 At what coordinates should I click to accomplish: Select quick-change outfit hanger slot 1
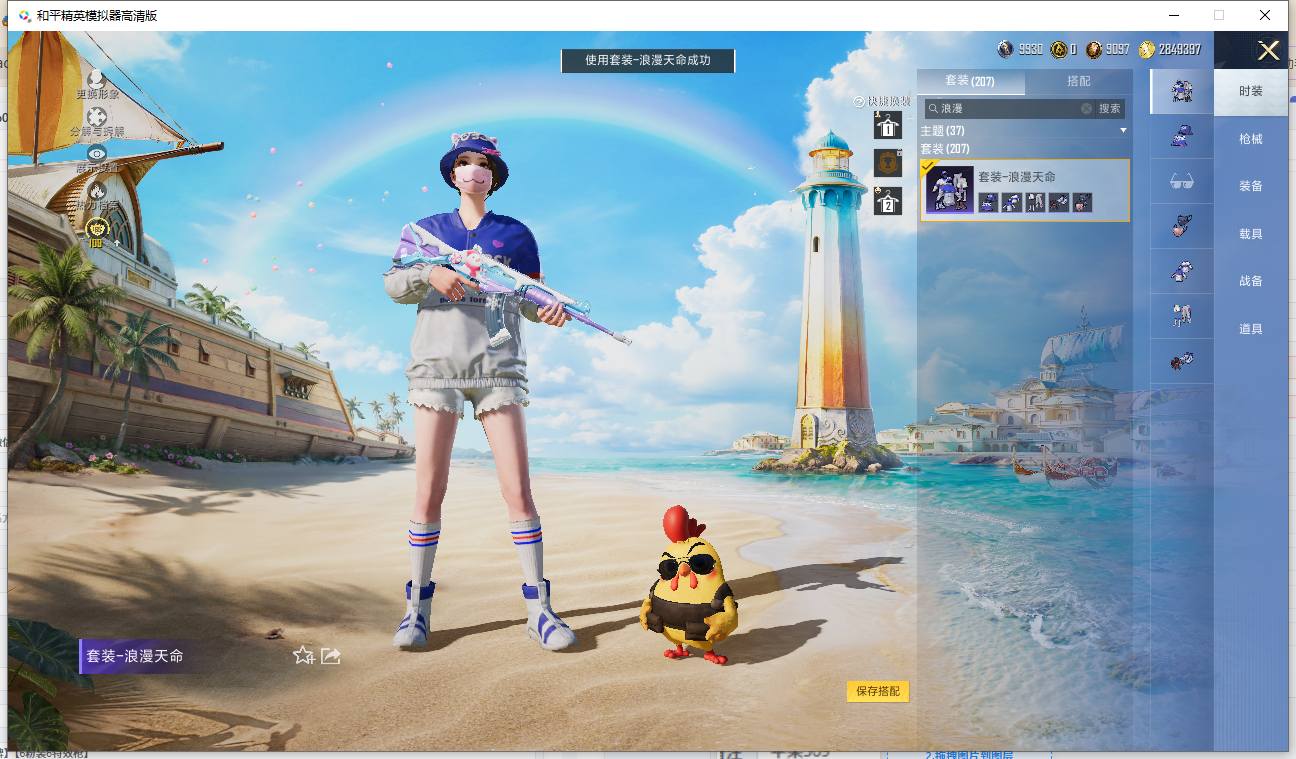click(x=887, y=125)
